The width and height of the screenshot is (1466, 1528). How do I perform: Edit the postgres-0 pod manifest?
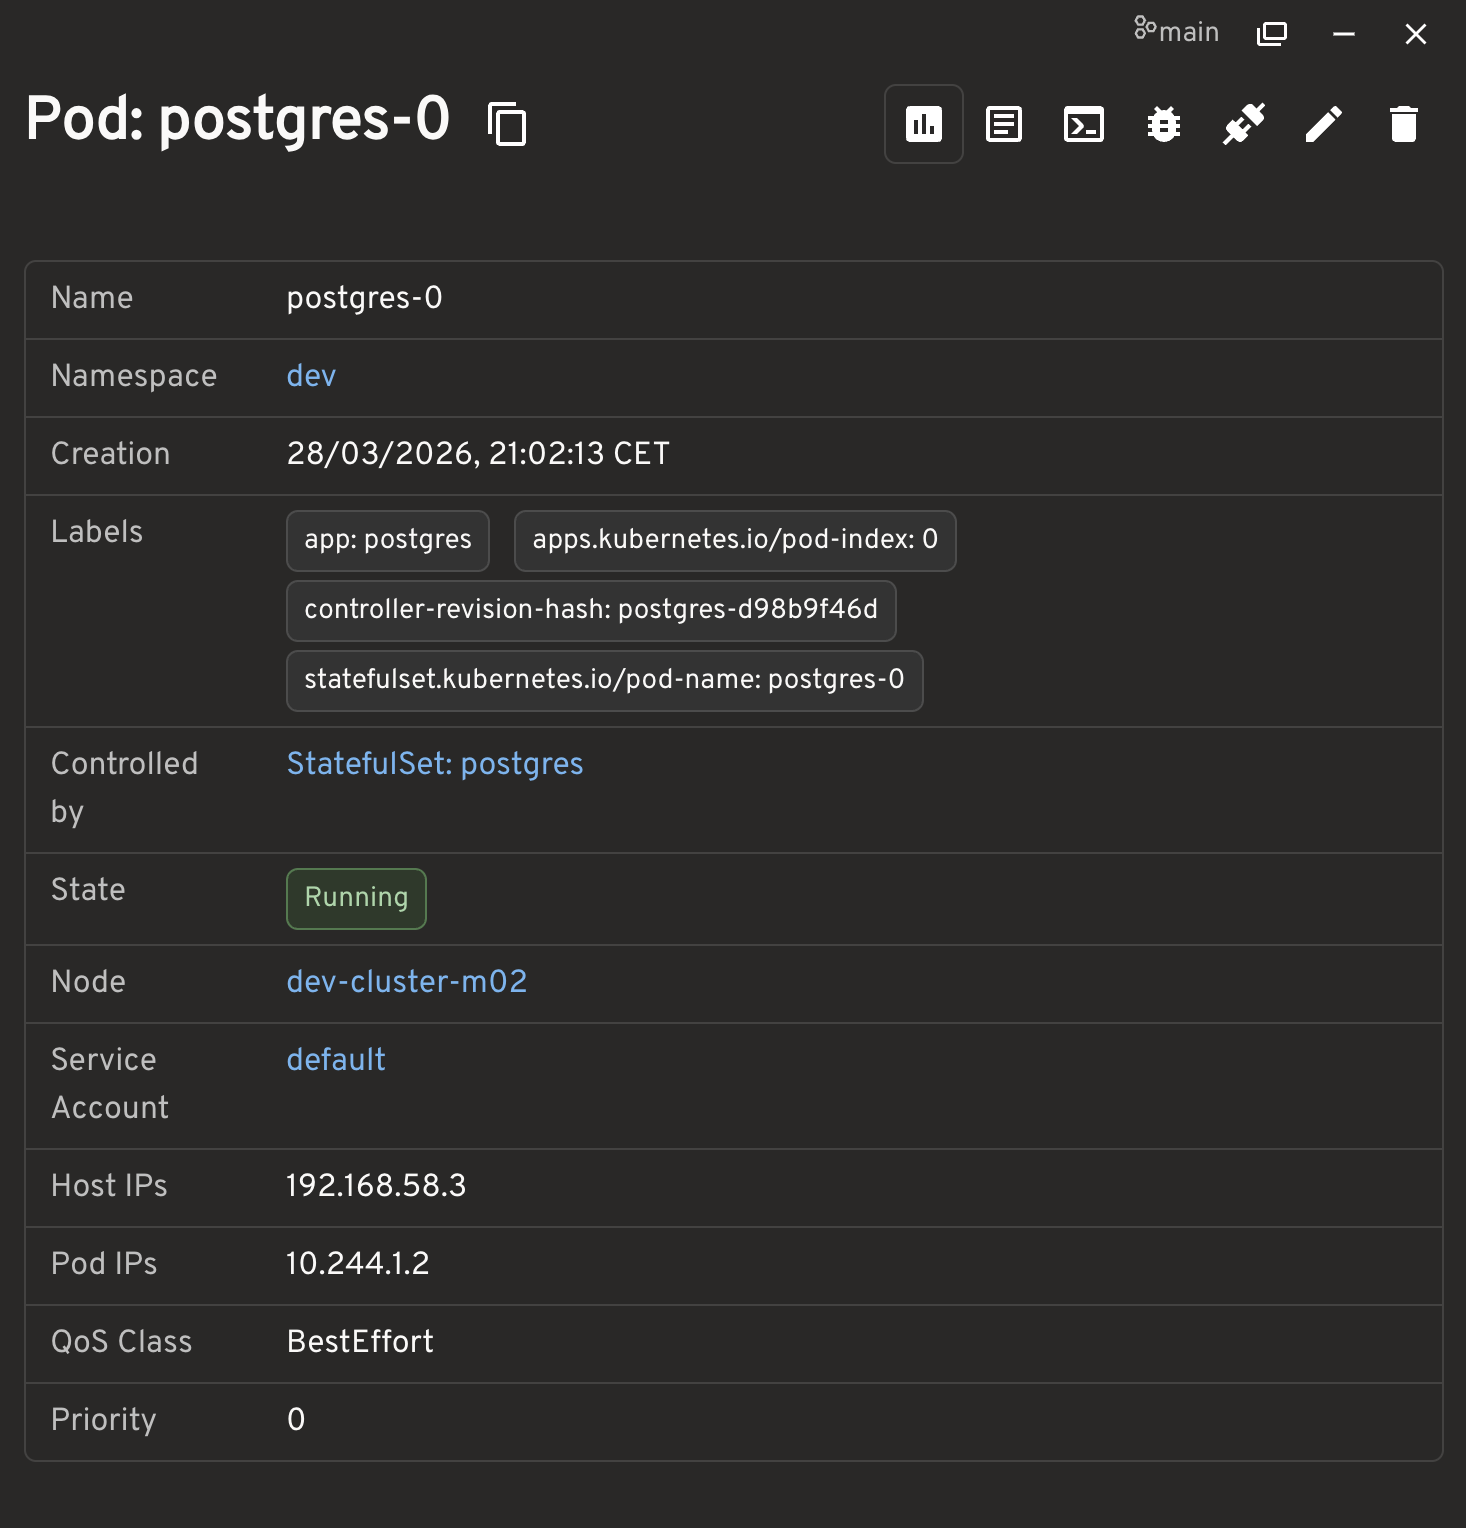click(x=1323, y=123)
